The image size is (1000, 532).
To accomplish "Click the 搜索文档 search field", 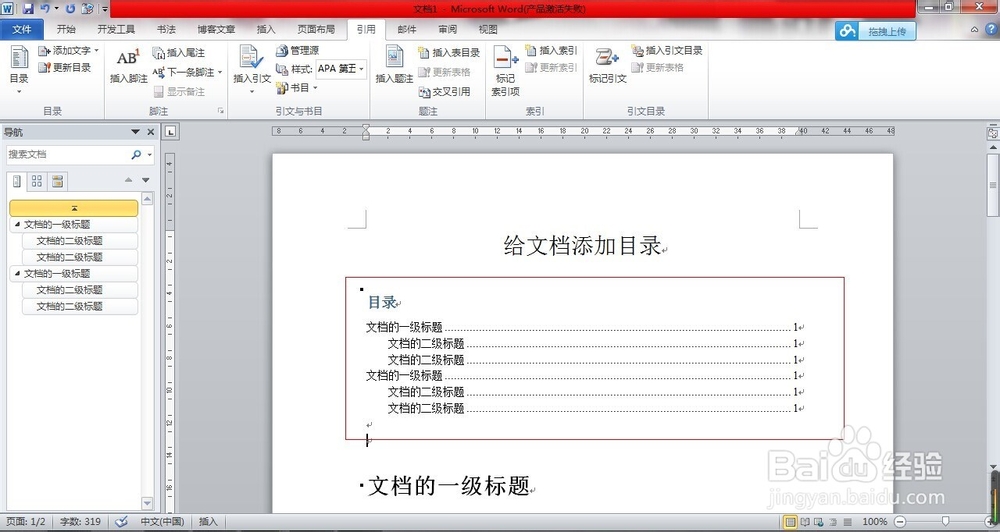I will click(x=67, y=154).
